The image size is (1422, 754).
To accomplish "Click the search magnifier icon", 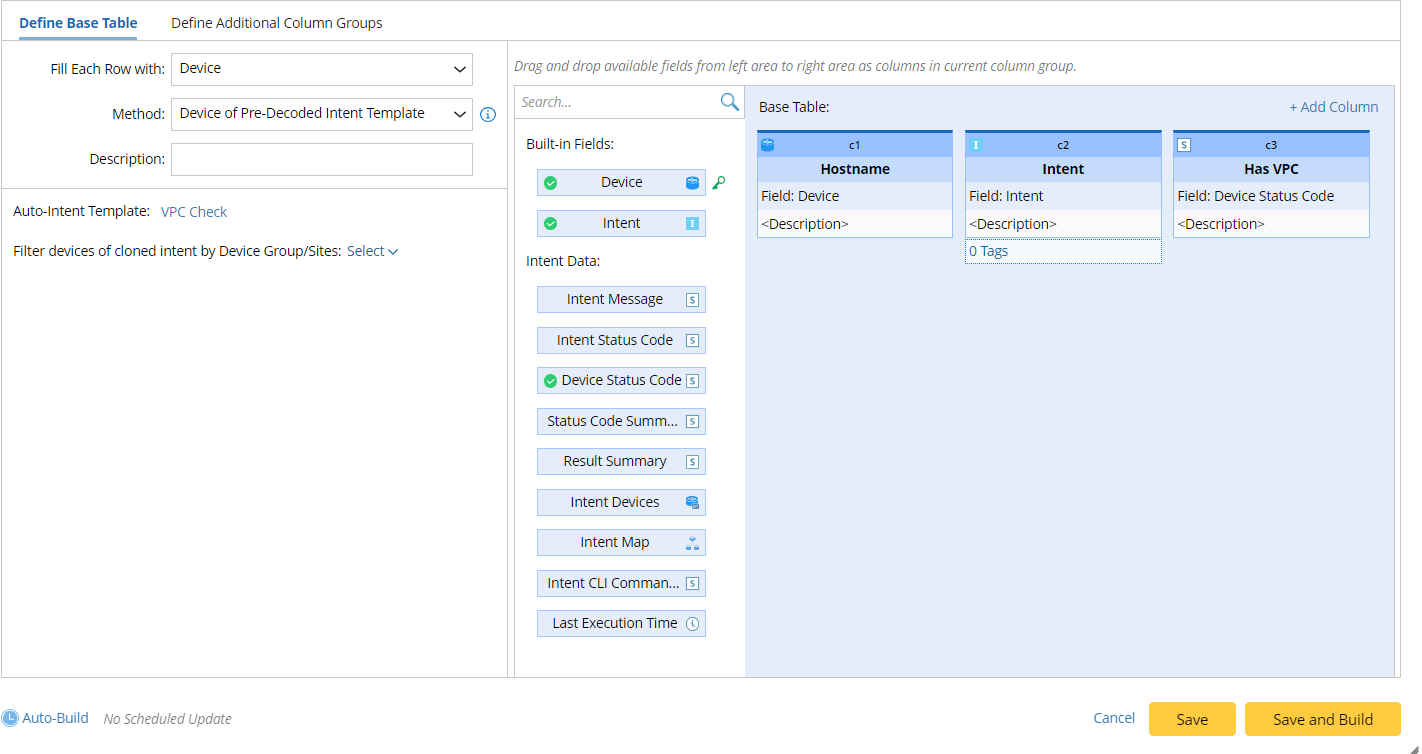I will coord(730,102).
